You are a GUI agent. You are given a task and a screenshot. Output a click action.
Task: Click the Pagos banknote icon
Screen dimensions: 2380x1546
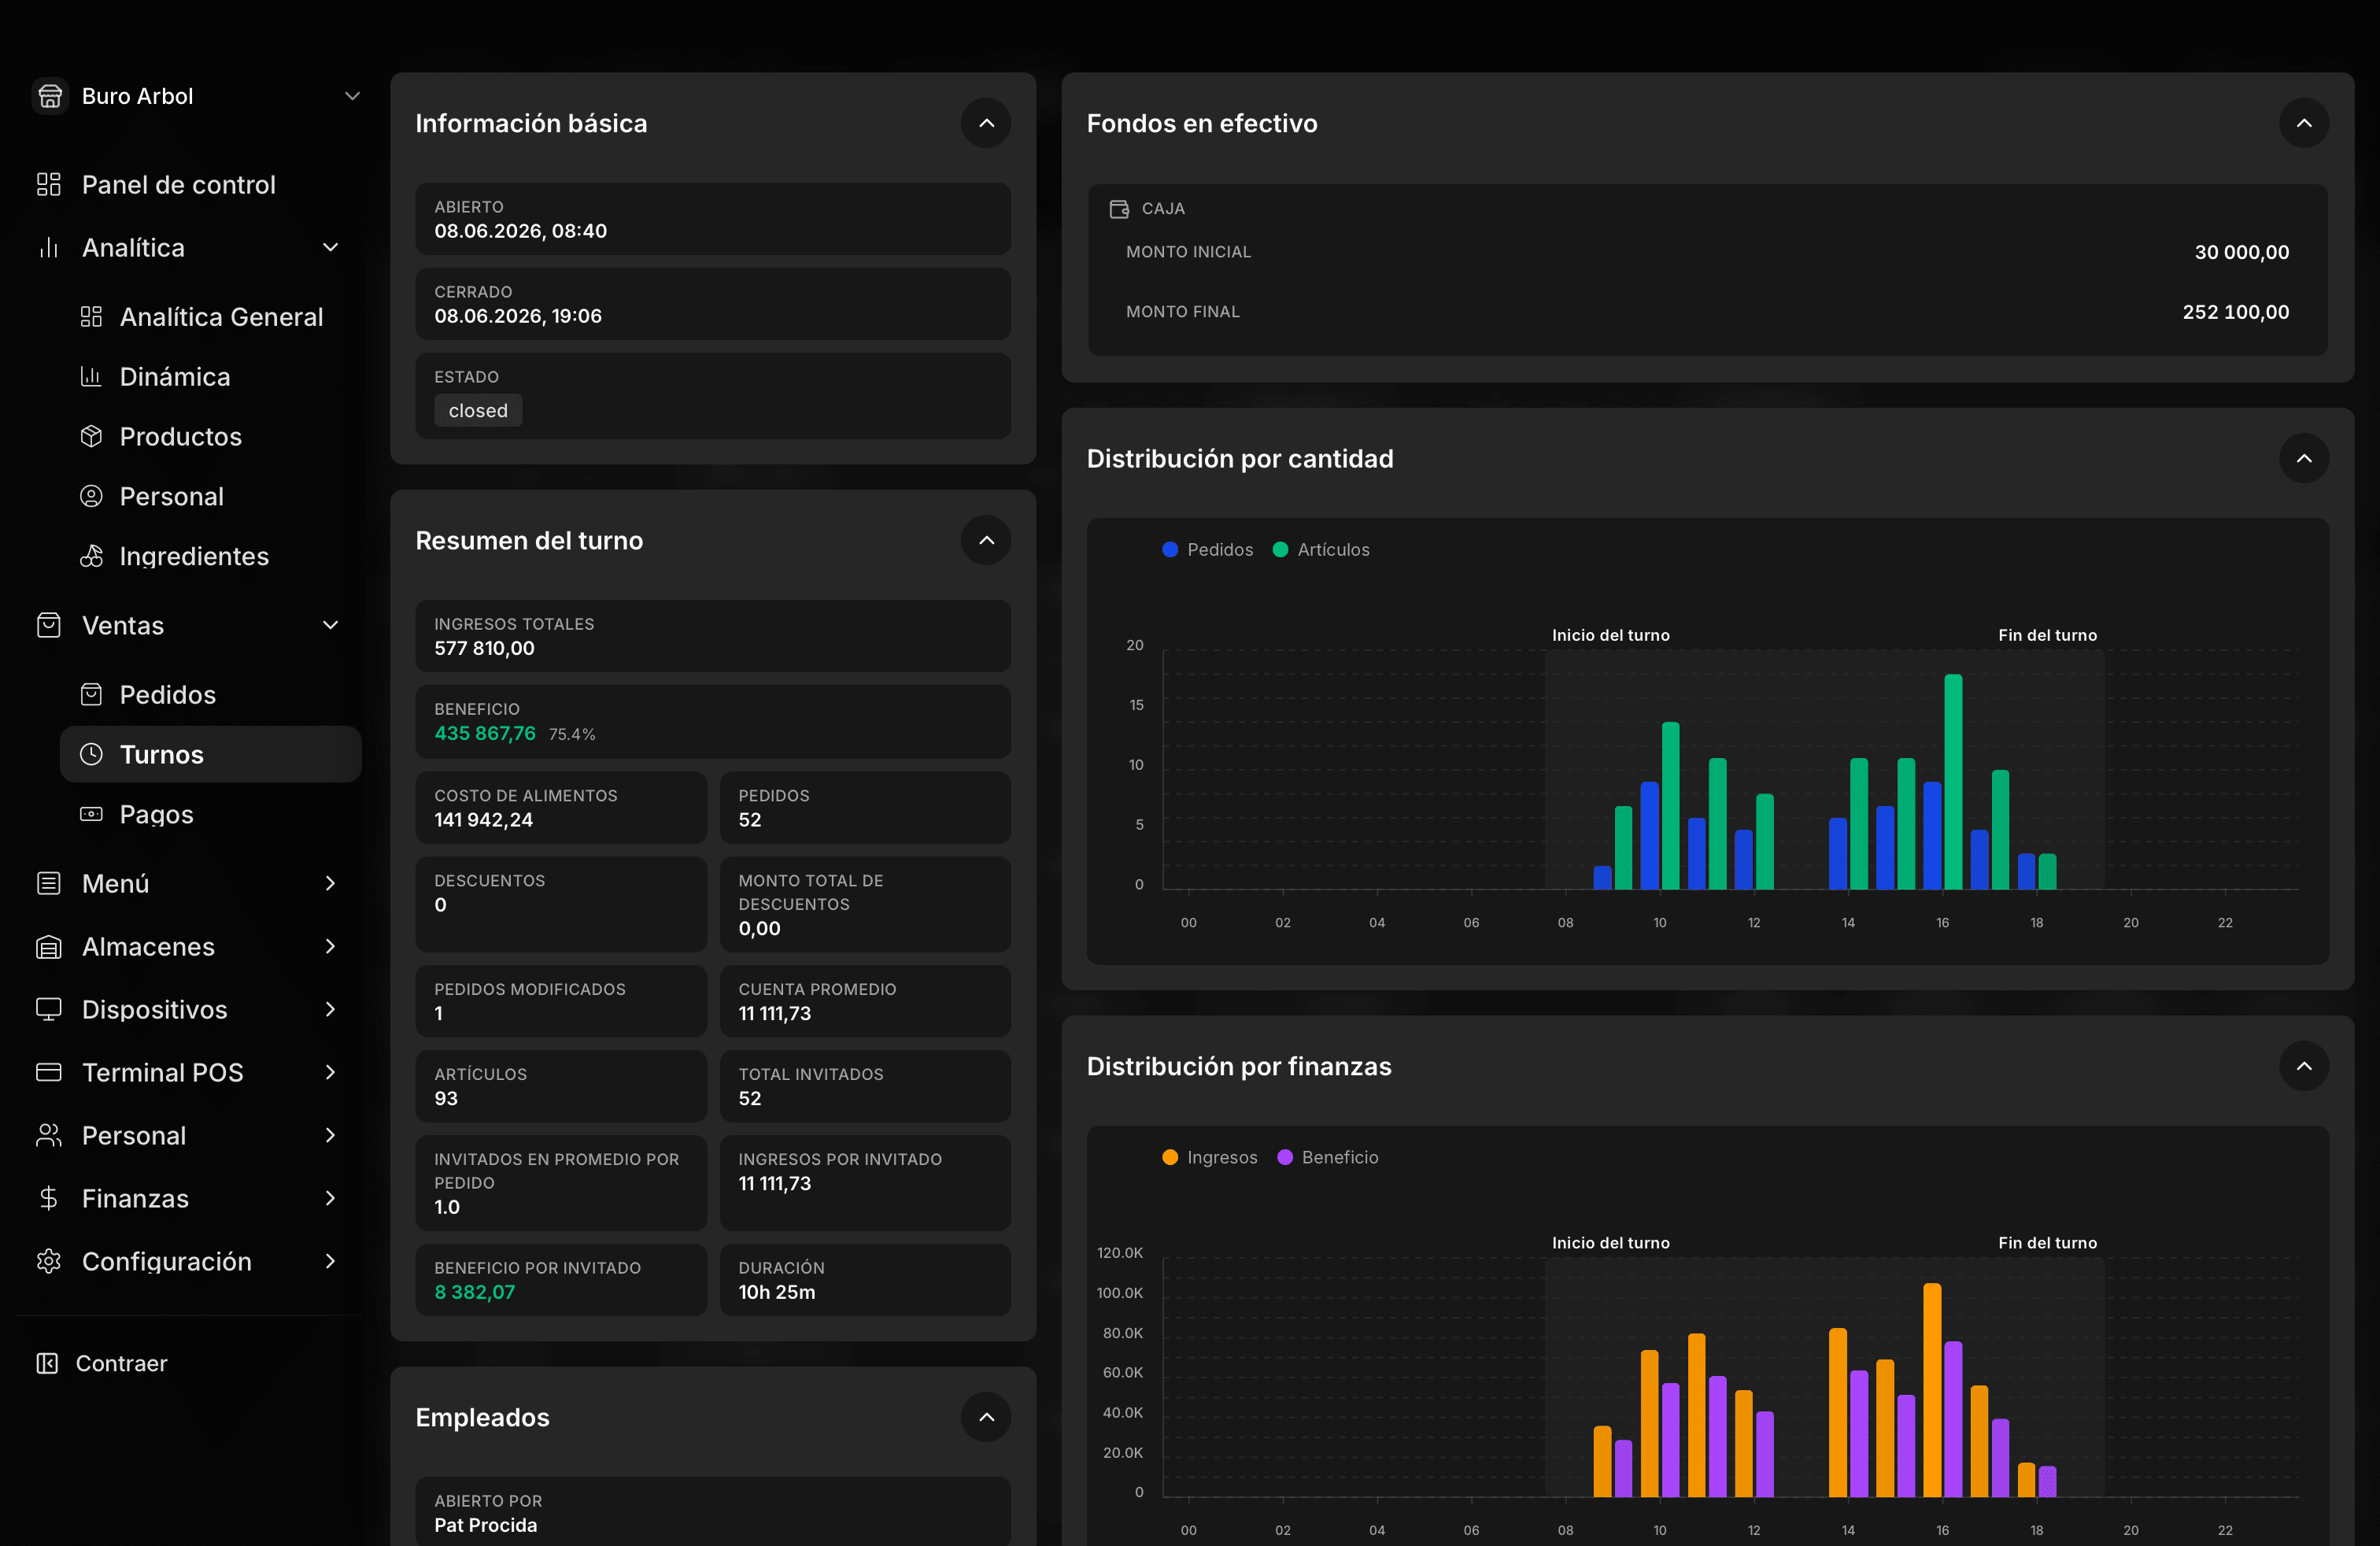click(91, 814)
